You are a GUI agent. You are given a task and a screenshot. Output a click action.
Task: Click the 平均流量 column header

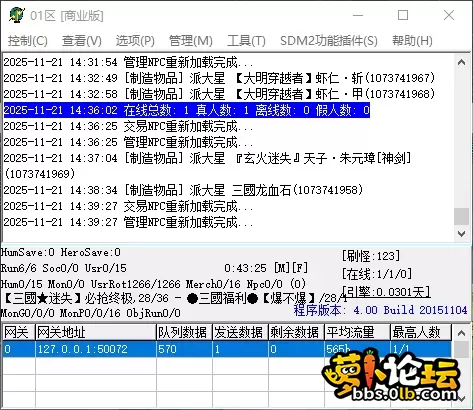(357, 332)
